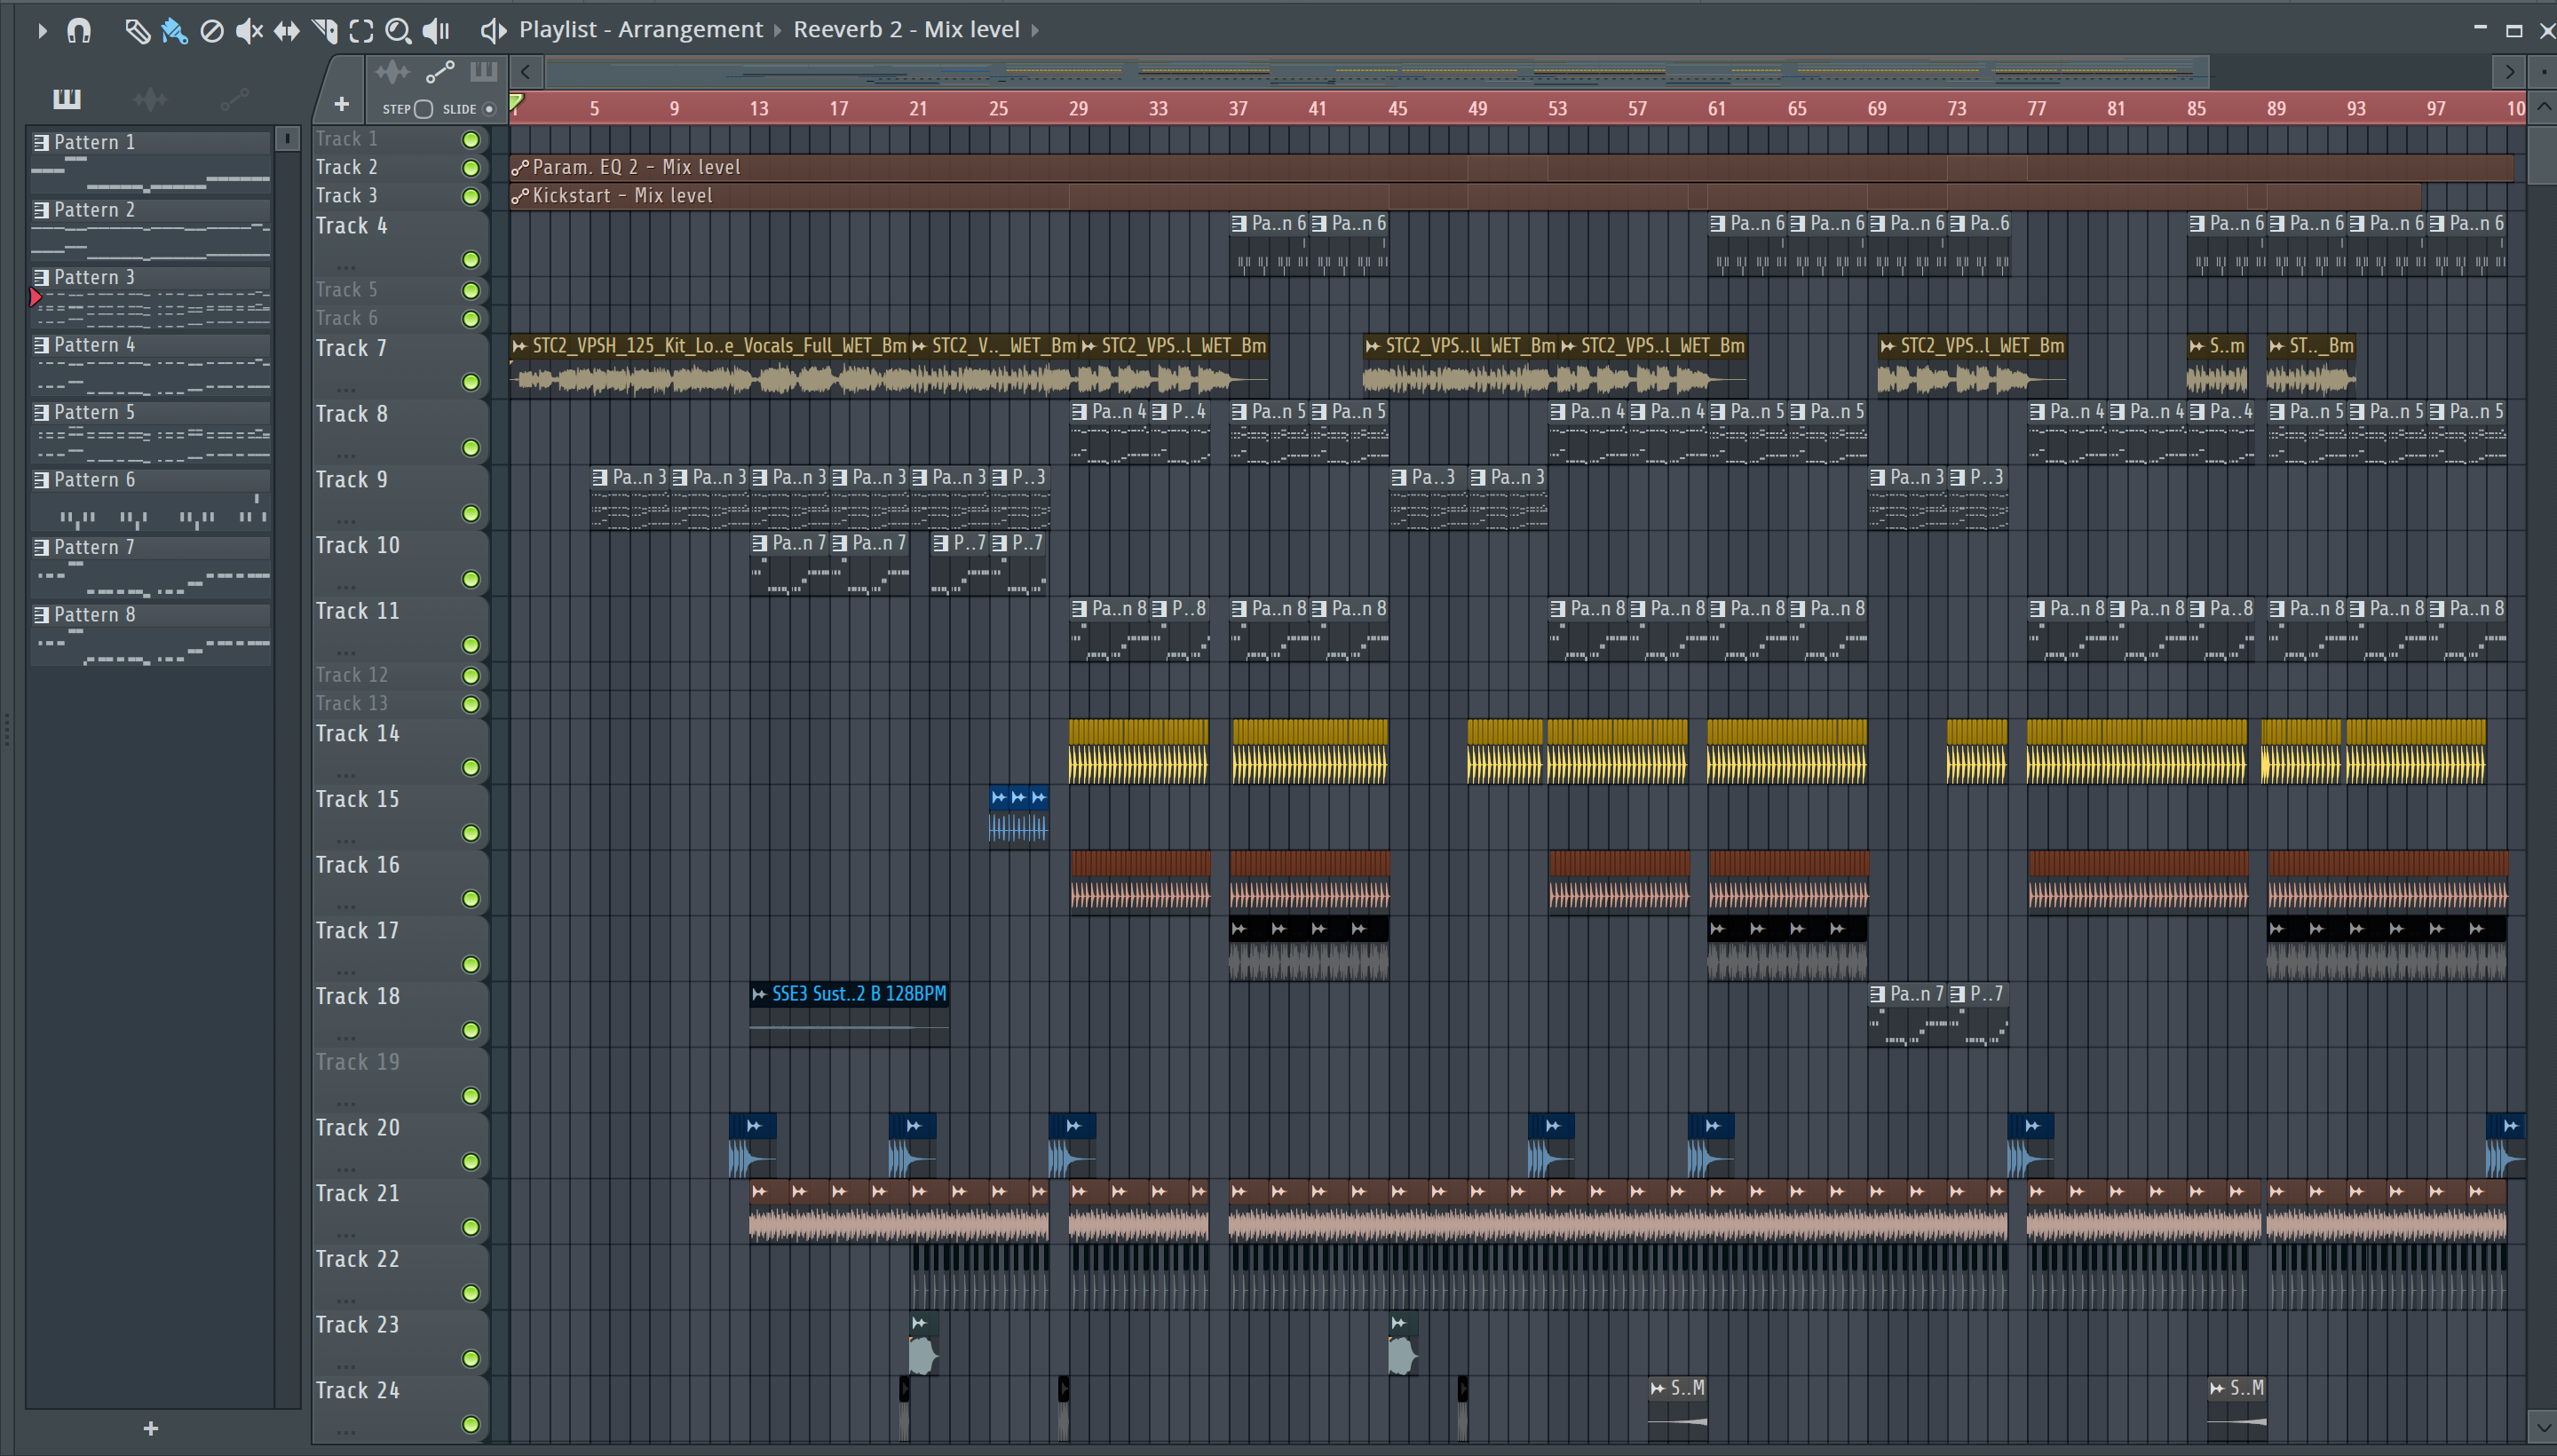The width and height of the screenshot is (2557, 1456).
Task: Click the vertical playlist scrollbar handle
Action: 2542,155
